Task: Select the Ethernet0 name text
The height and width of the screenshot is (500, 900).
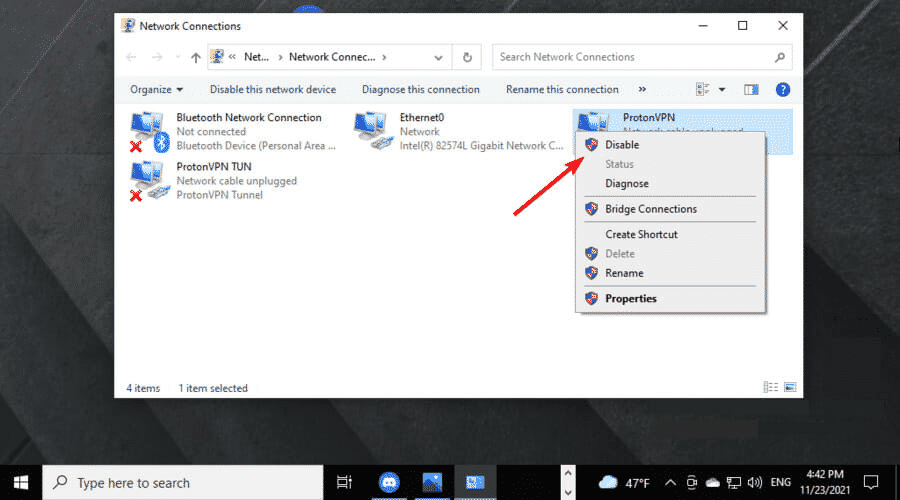Action: coord(422,117)
